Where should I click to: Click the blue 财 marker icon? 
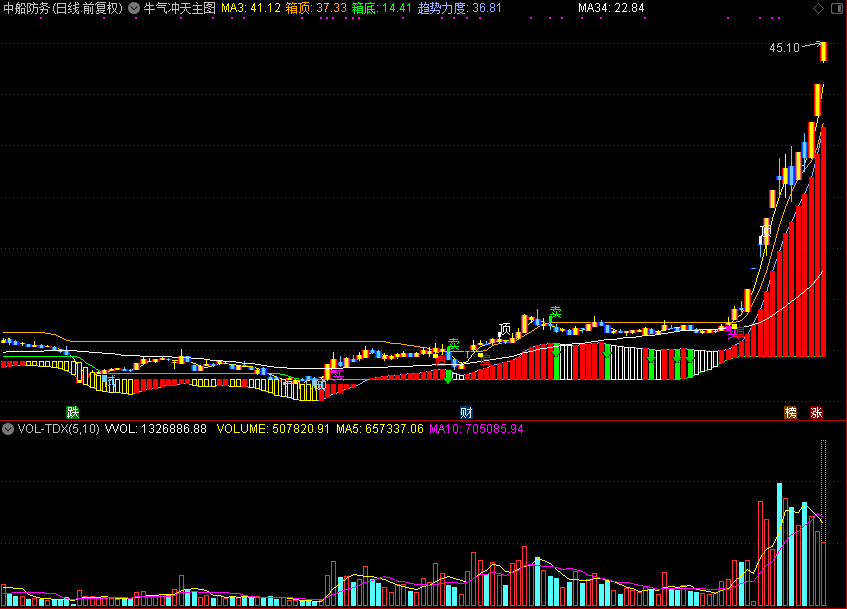tap(466, 412)
